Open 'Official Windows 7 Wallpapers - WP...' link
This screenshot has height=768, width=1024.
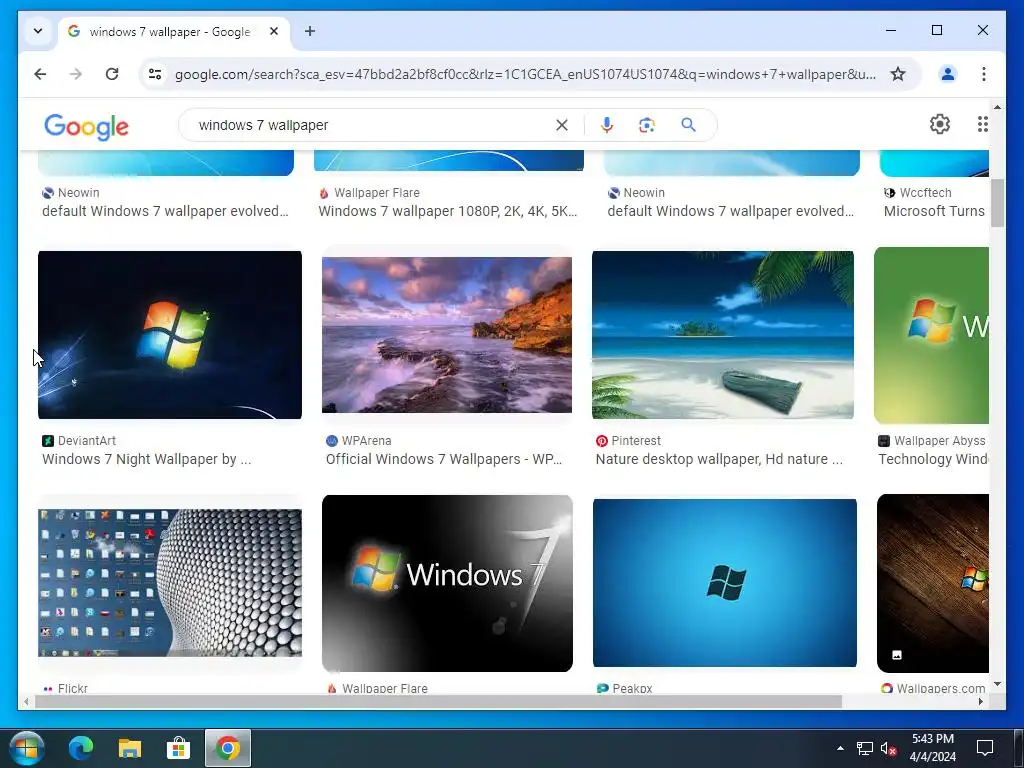coord(444,459)
